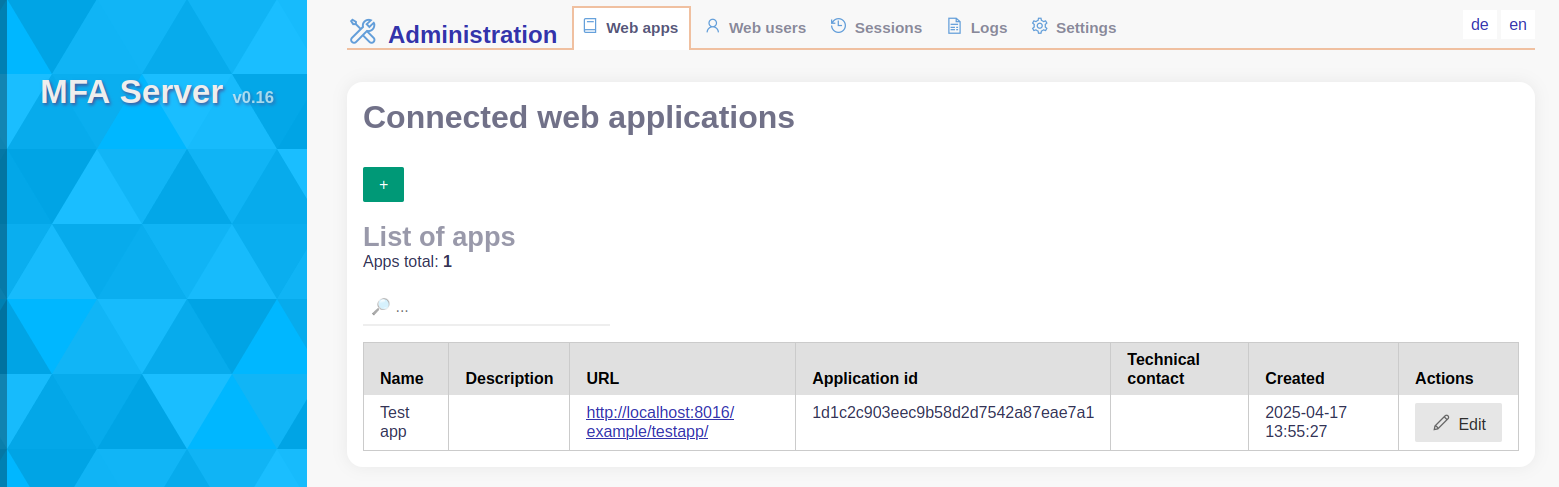Click the MFA Server title in the sidebar
The image size is (1559, 487).
click(132, 92)
